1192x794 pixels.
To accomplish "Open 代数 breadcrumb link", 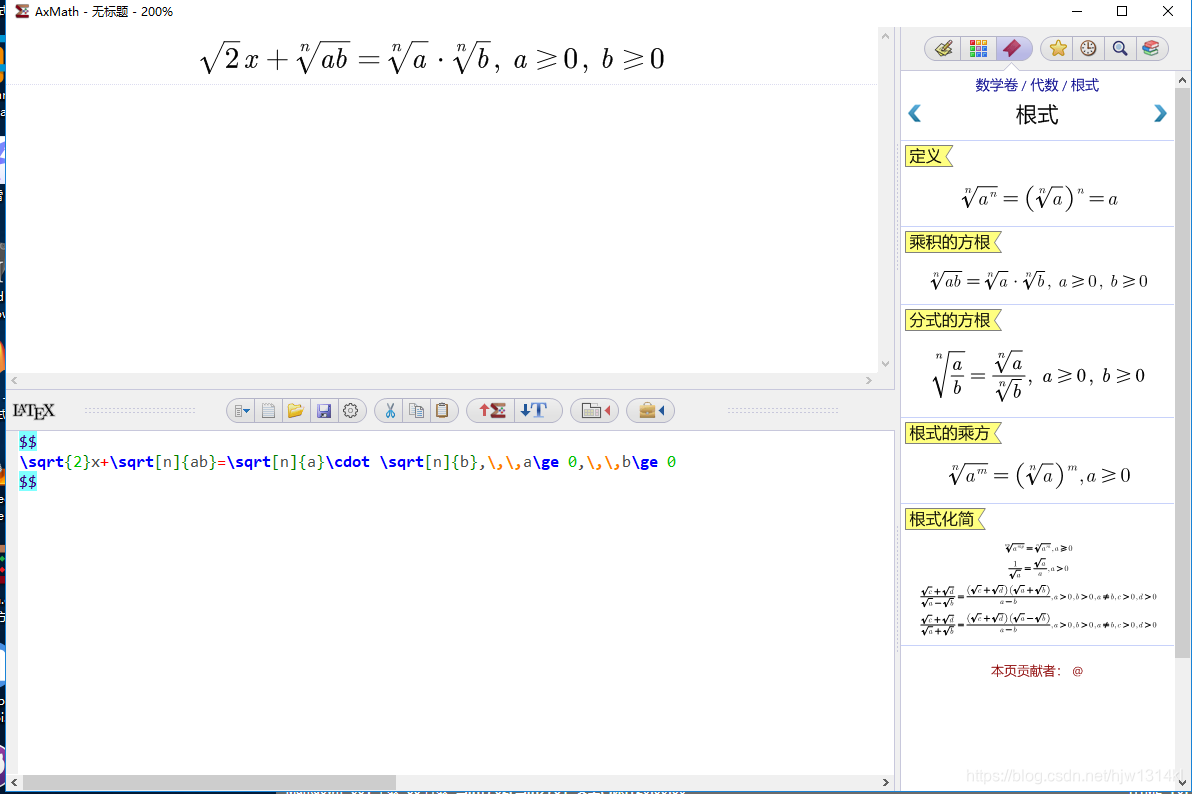I will coord(1044,85).
